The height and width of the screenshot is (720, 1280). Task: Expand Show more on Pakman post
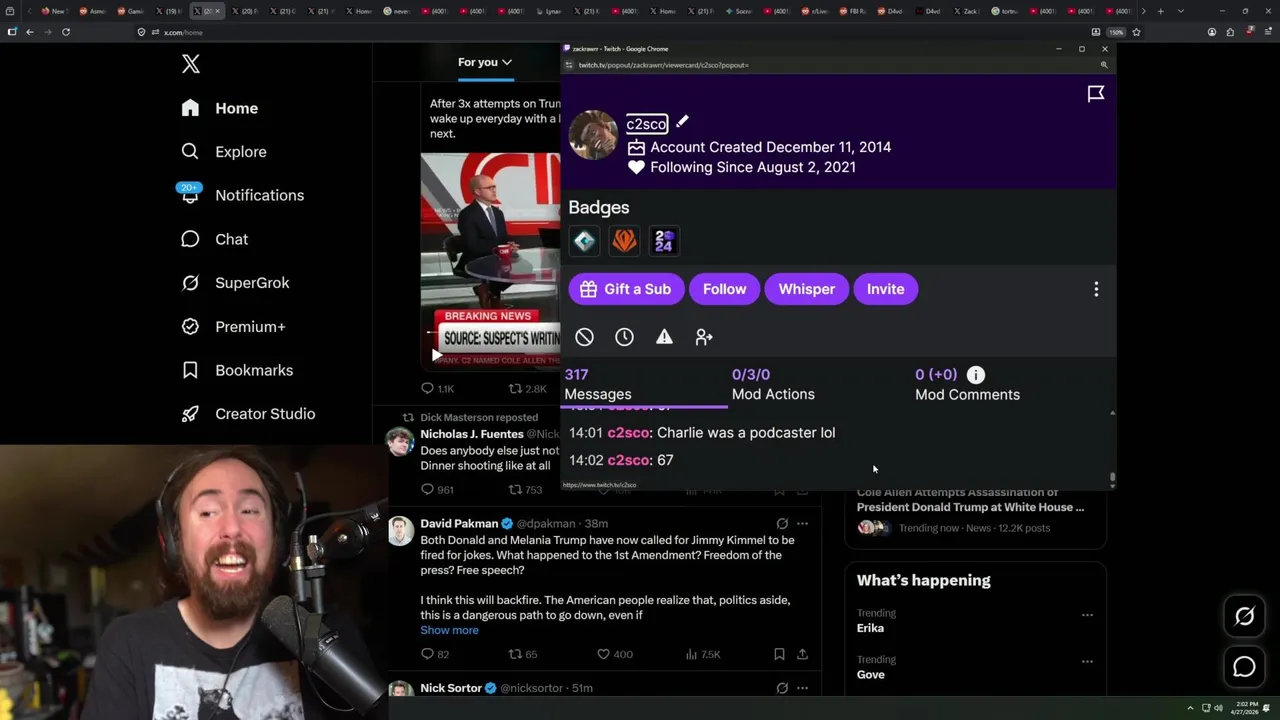pos(449,630)
